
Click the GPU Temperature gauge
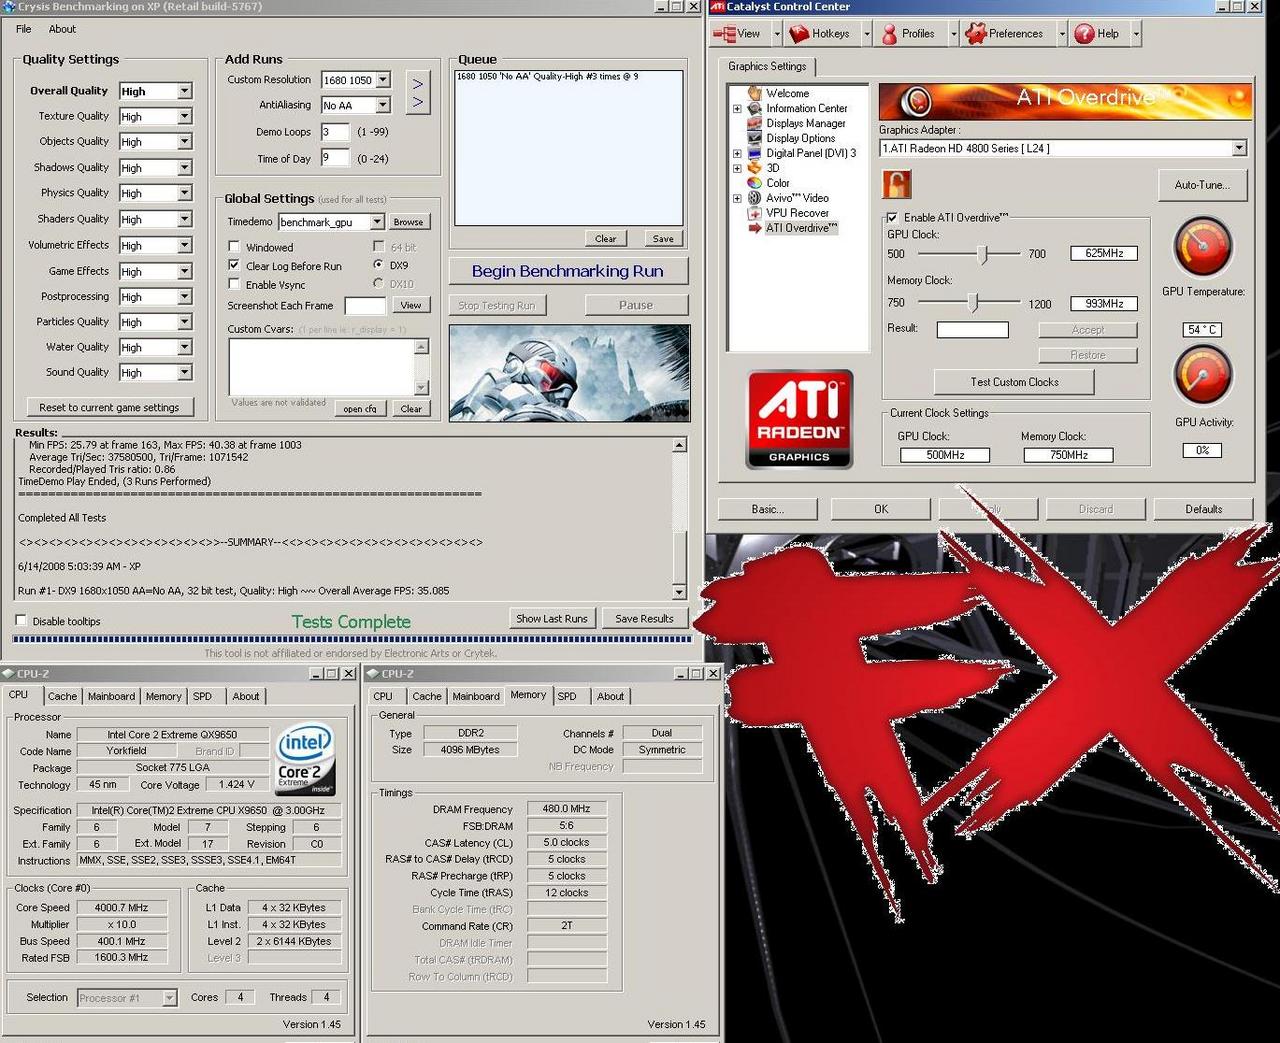(1202, 247)
